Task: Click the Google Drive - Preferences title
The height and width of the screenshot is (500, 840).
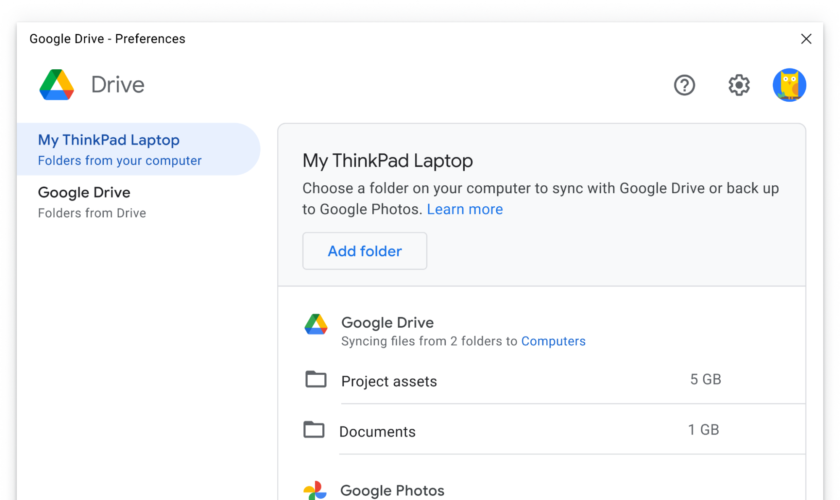Action: click(x=107, y=39)
